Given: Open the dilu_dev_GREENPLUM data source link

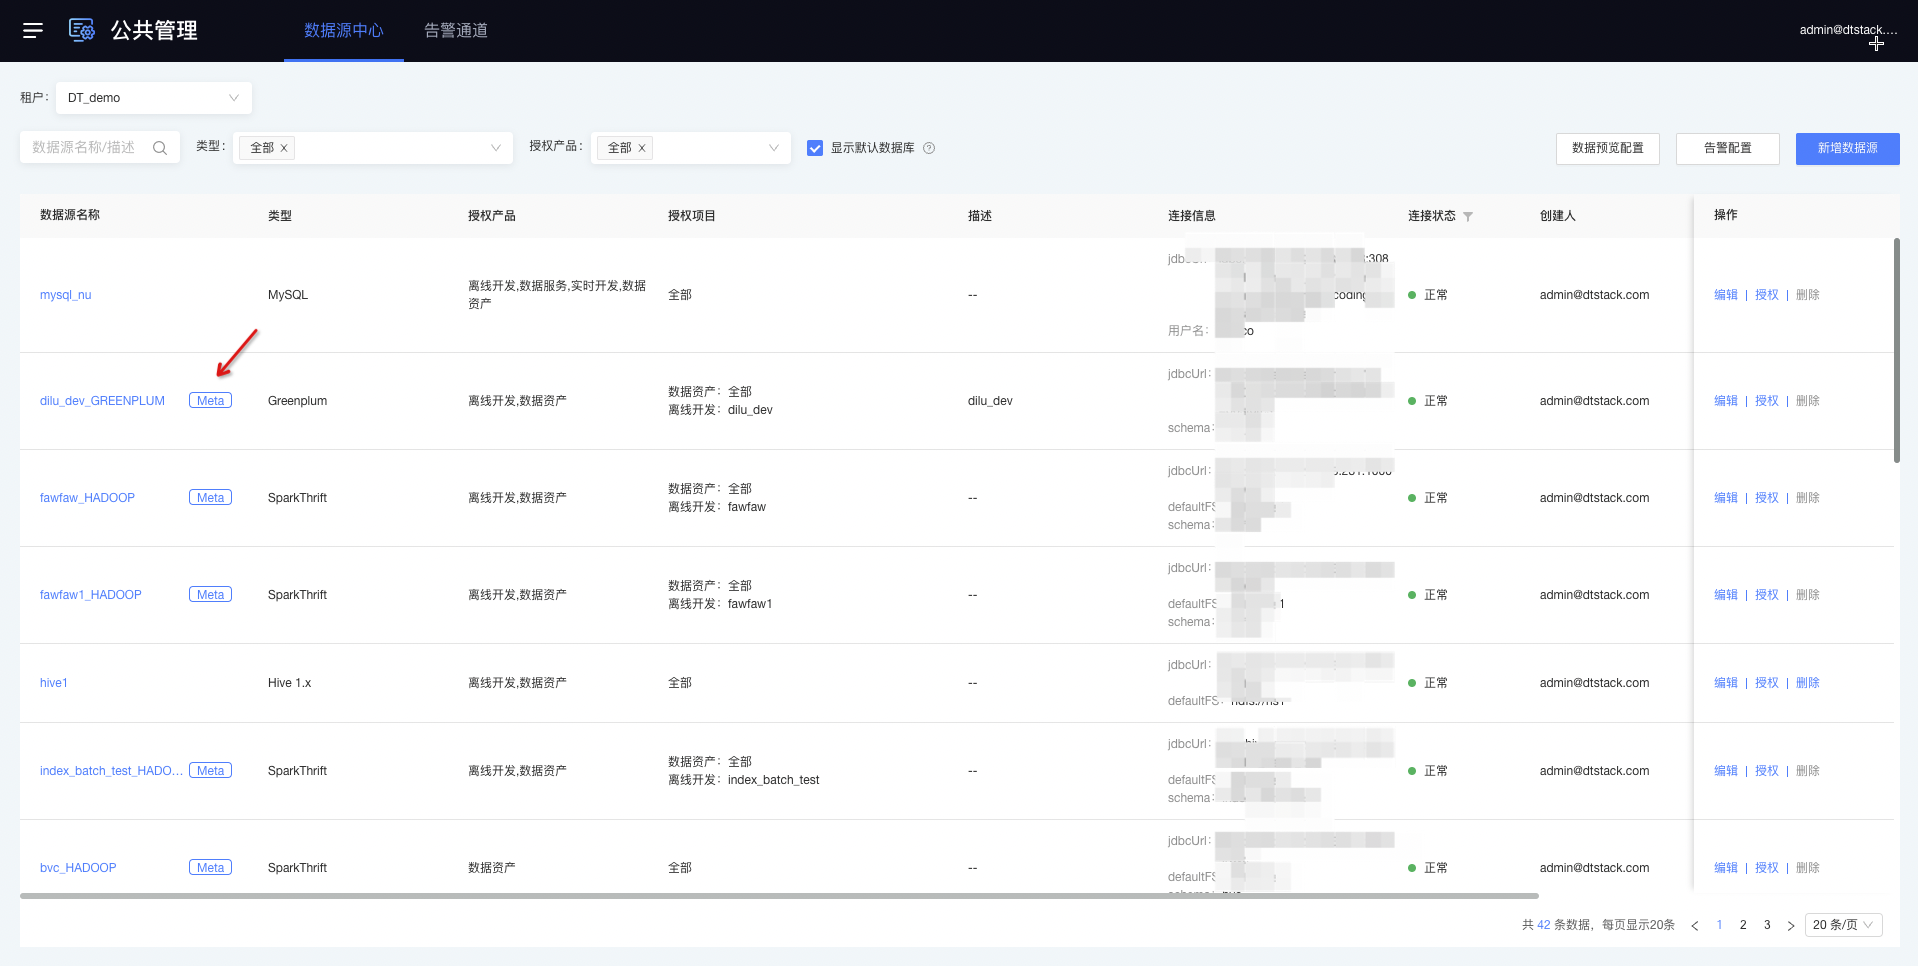Looking at the screenshot, I should click(x=102, y=401).
